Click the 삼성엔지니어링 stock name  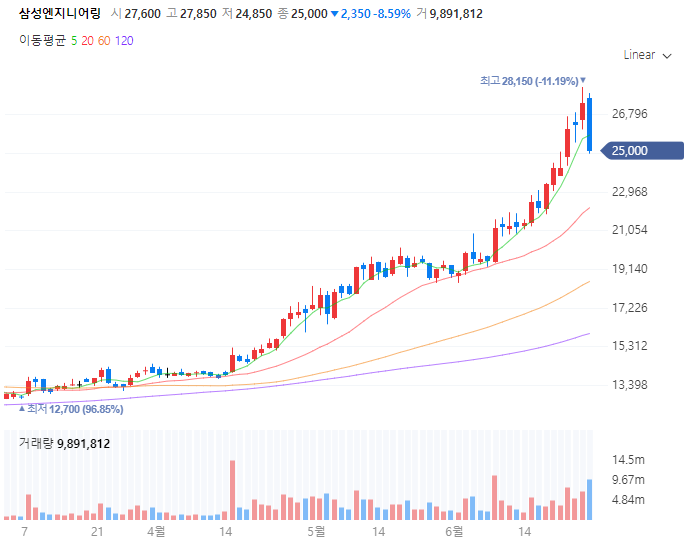pos(60,14)
